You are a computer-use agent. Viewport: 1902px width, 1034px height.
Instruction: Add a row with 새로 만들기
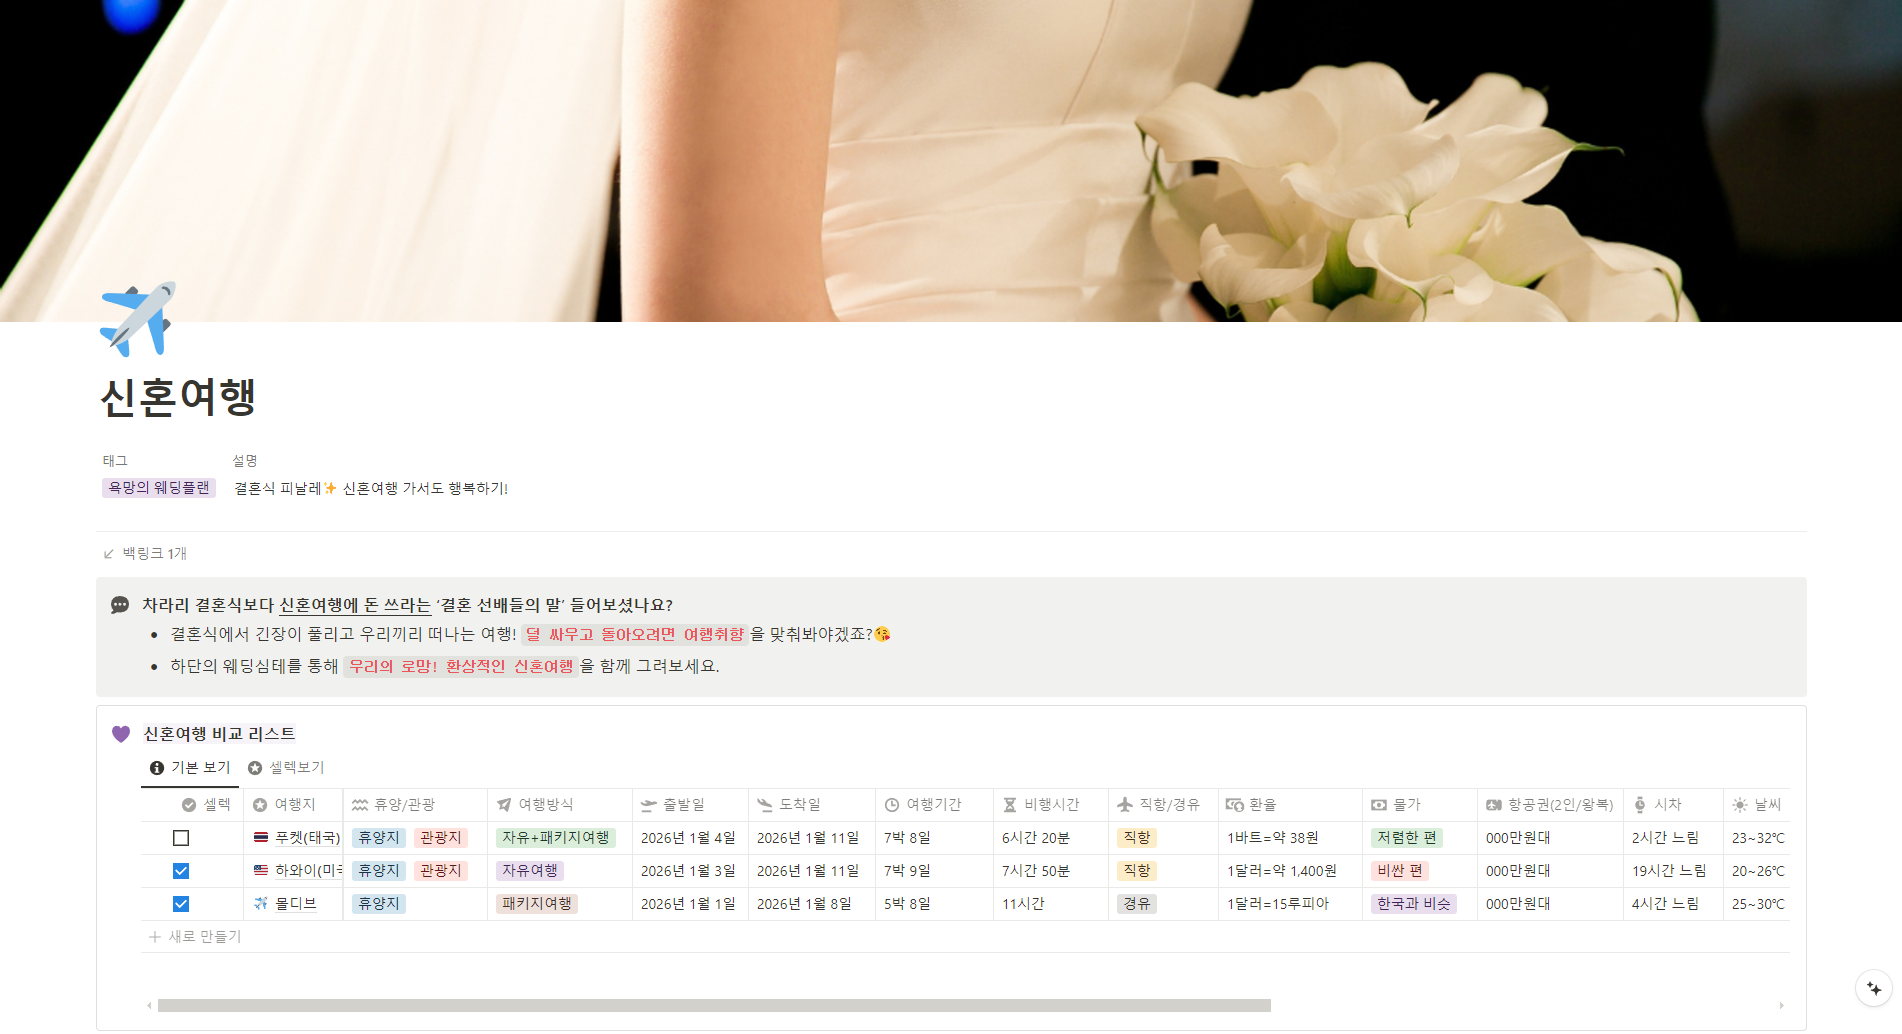[195, 937]
